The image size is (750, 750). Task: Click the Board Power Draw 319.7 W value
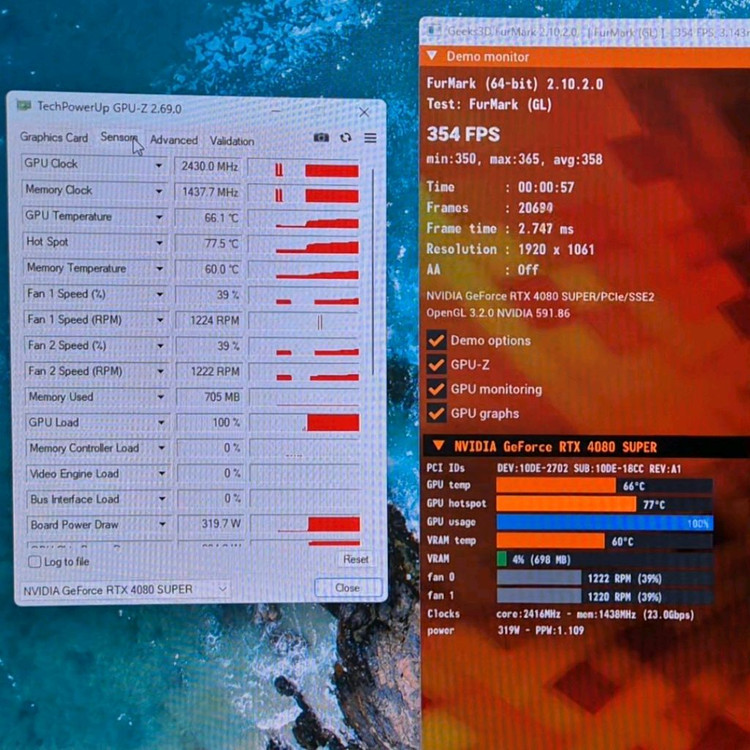pos(212,524)
